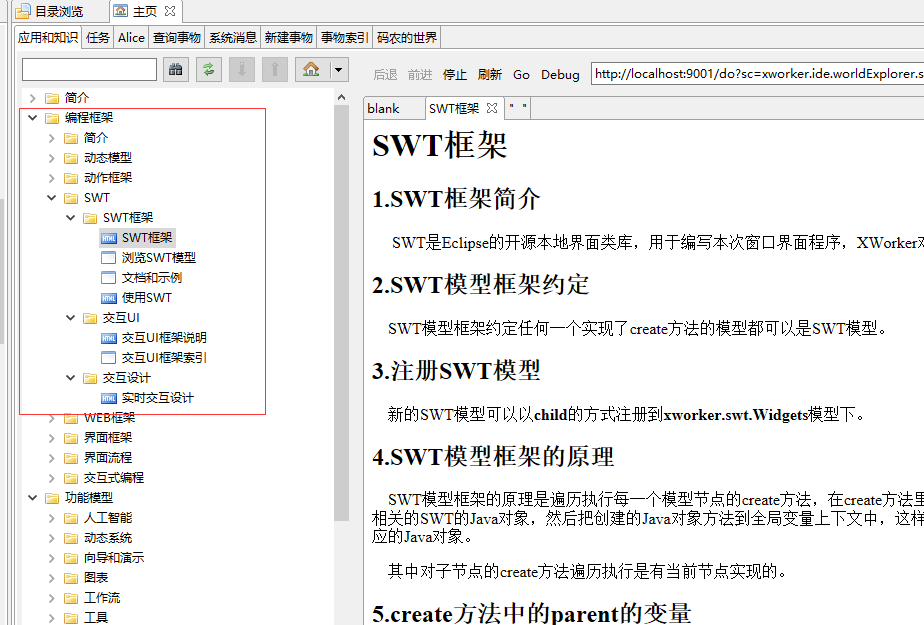Collapse the SWT框架 folder node
924x625 pixels.
coord(71,218)
